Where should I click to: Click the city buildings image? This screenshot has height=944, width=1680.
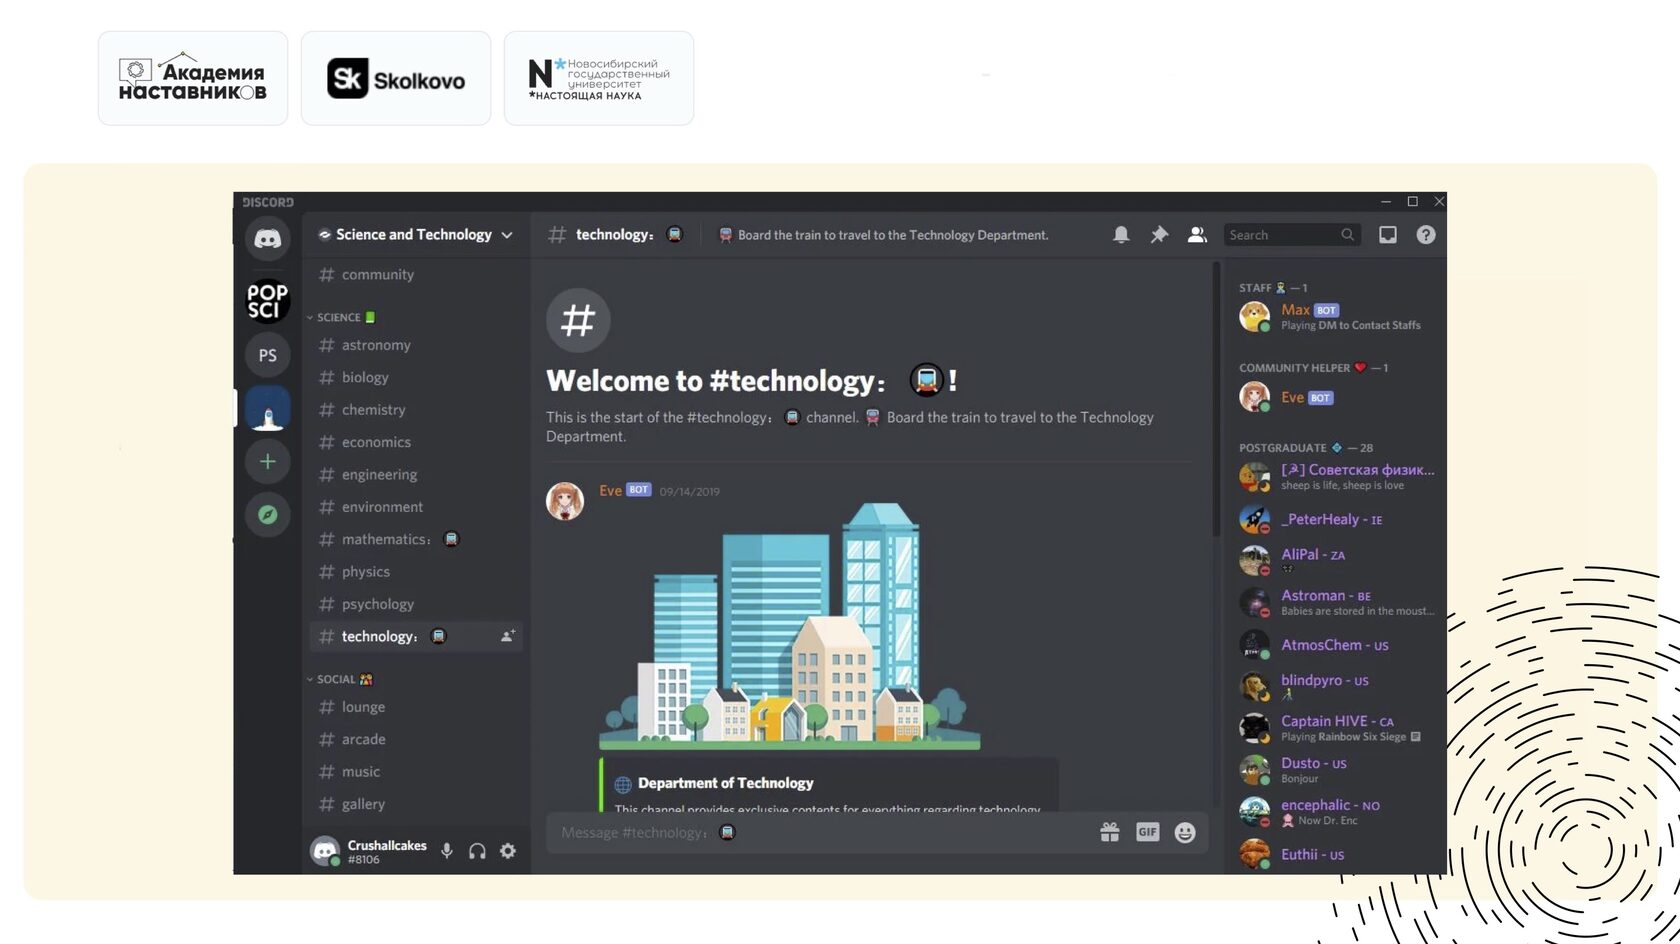tap(790, 626)
